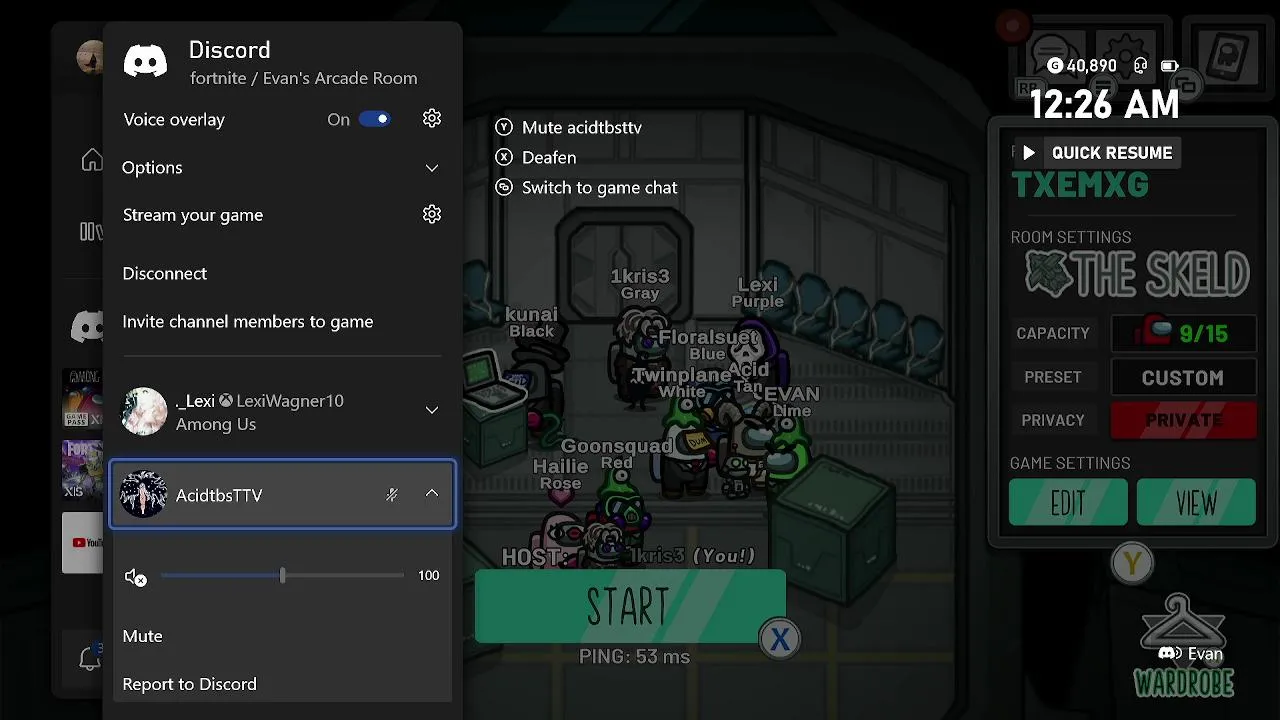Toggle the Voice overlay switch

[375, 119]
